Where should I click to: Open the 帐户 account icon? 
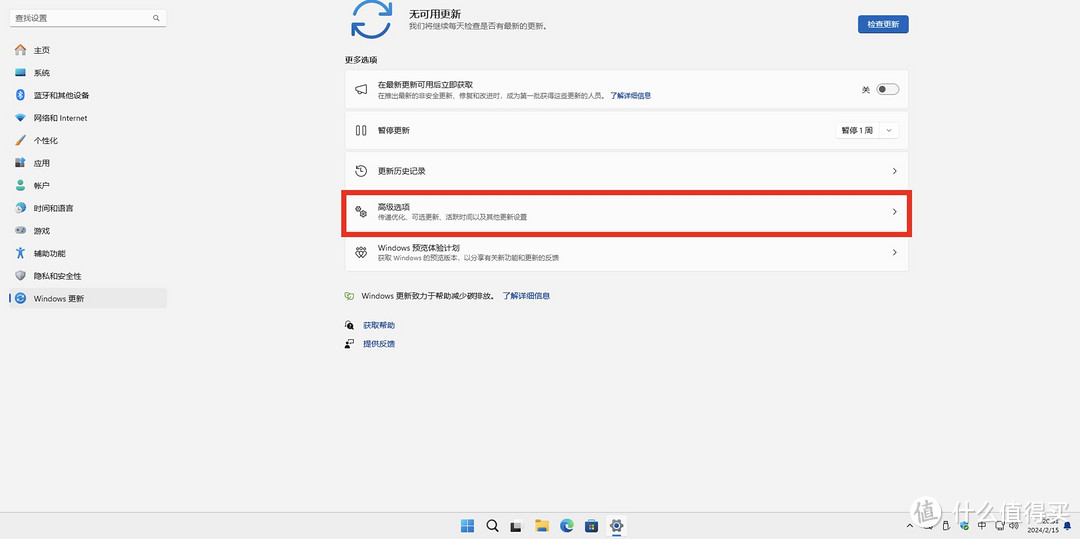[21, 185]
